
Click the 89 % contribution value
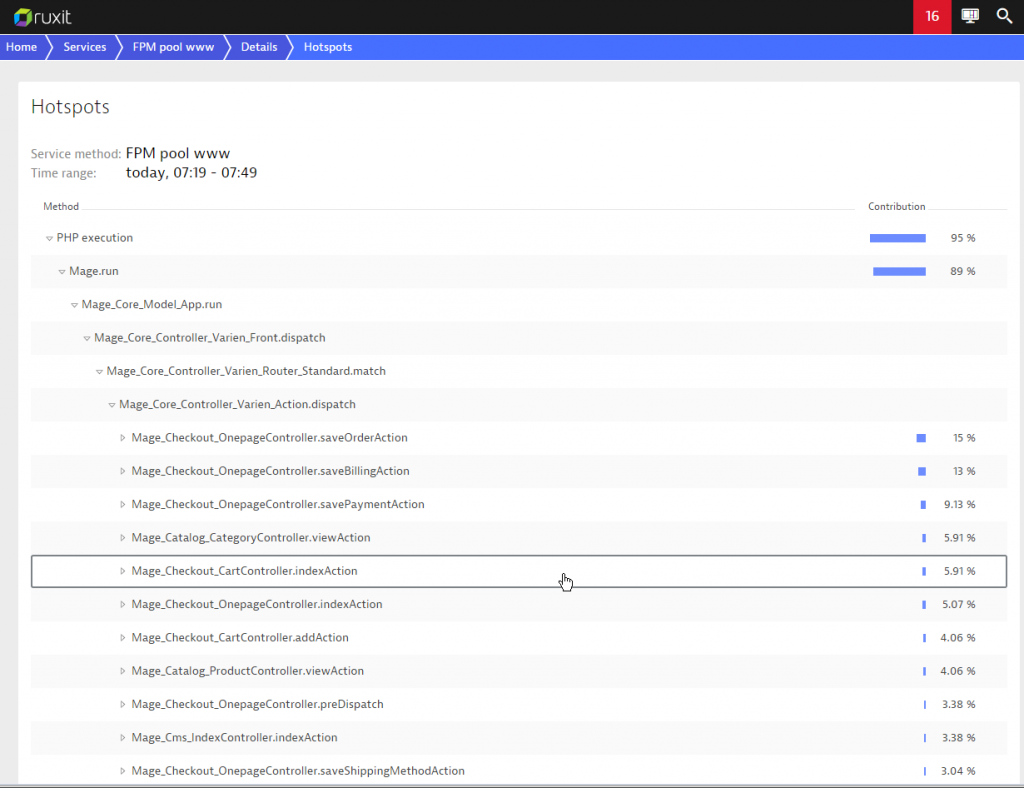[963, 271]
